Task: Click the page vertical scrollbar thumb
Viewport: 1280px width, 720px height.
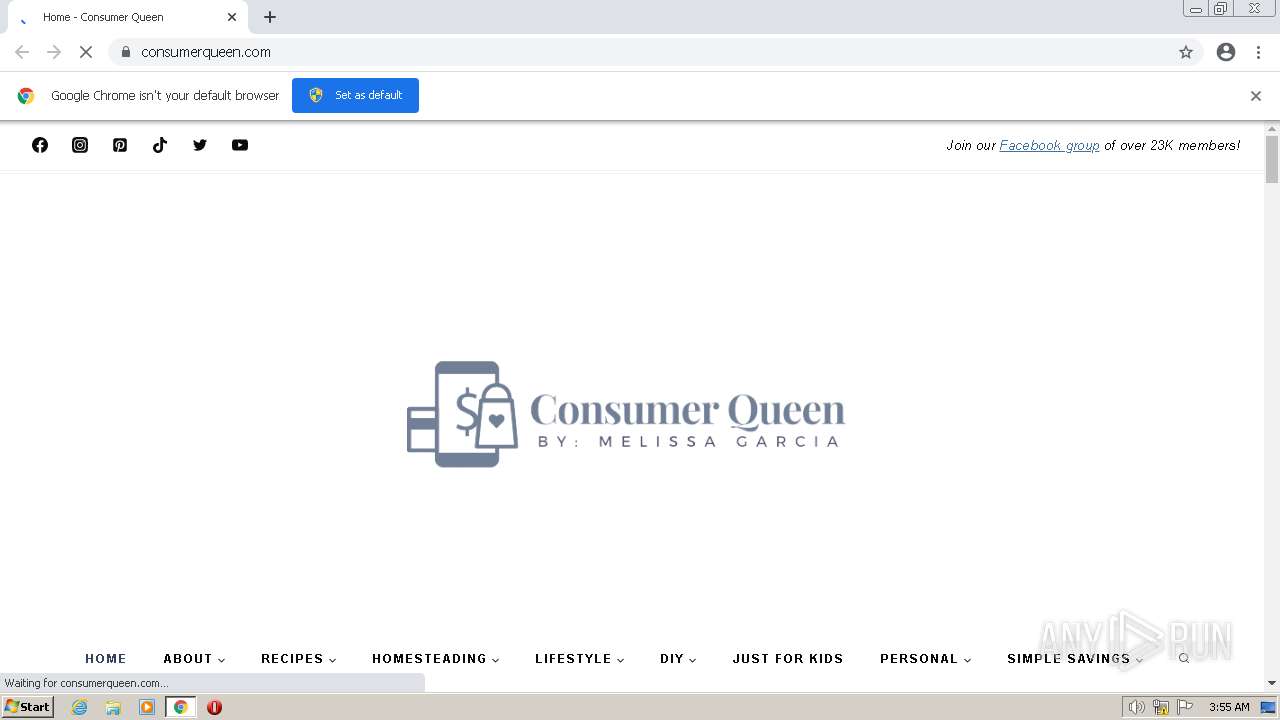Action: [x=1272, y=159]
